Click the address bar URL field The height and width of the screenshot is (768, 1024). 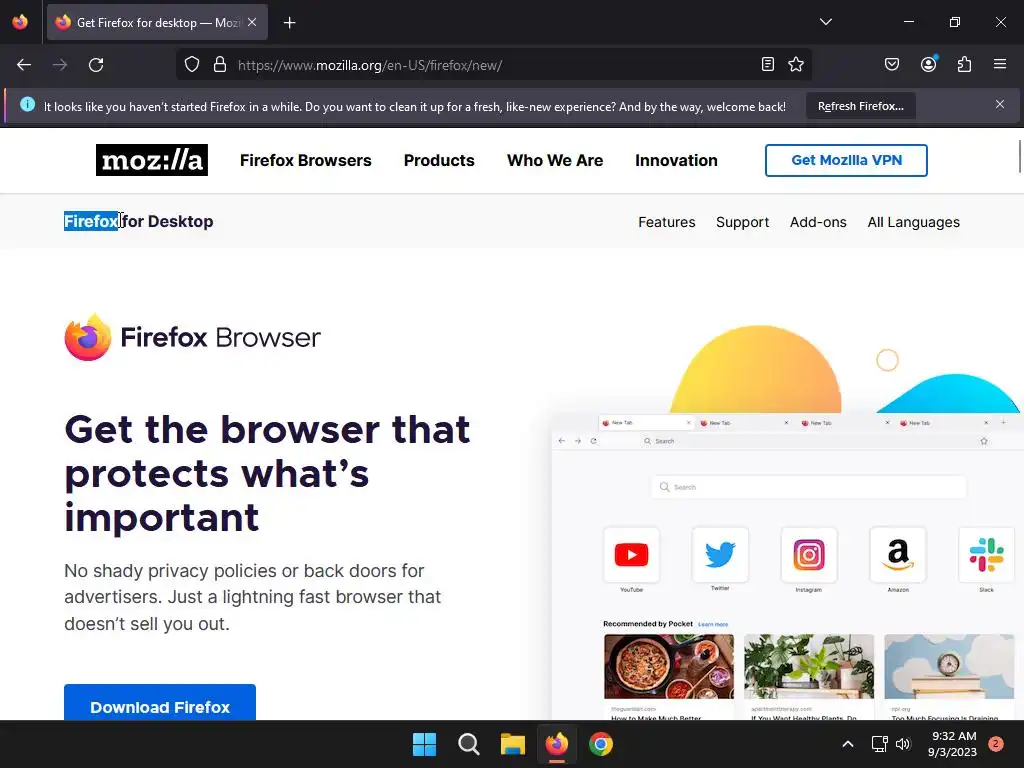point(494,65)
